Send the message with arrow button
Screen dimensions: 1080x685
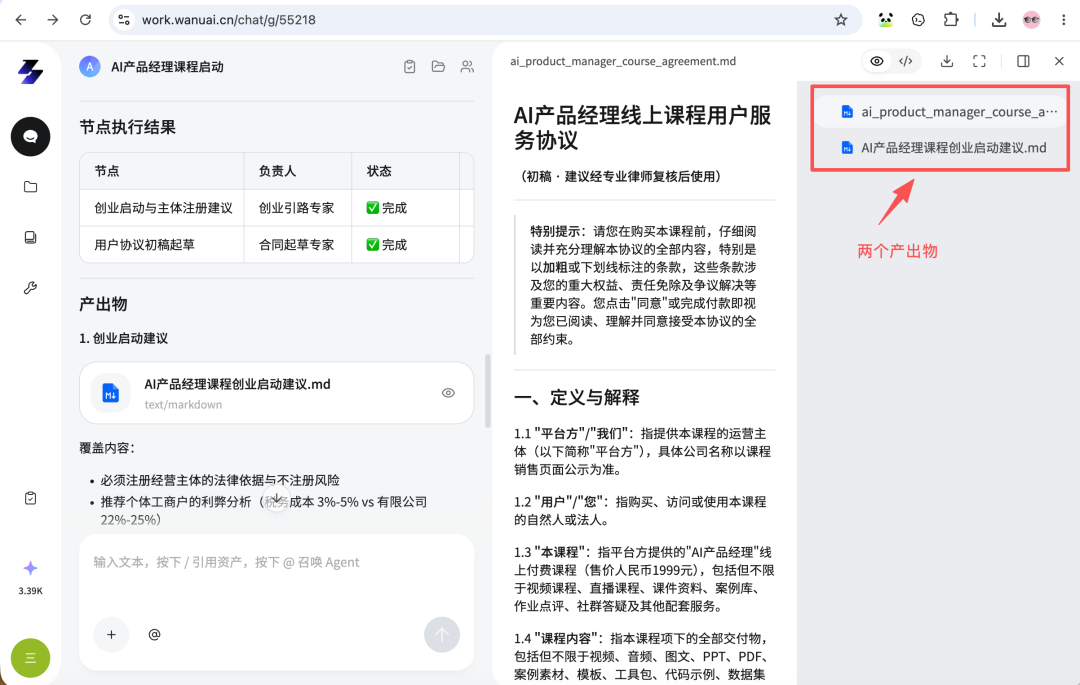point(442,635)
